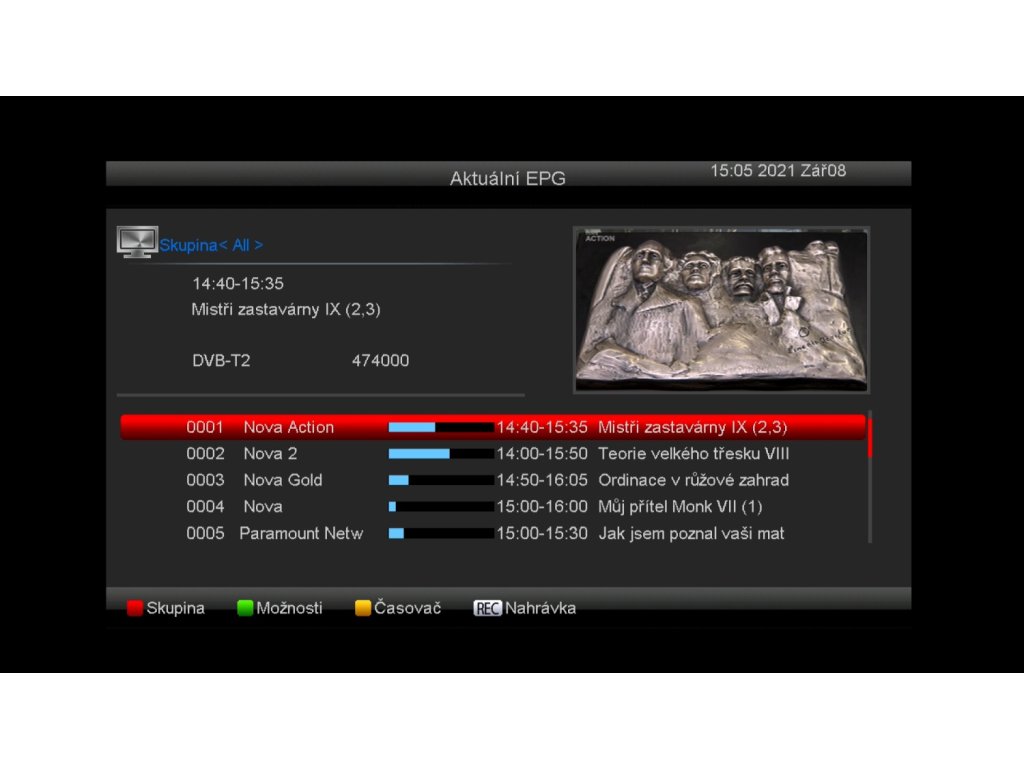Select channel row 0001 Nova Action

[493, 427]
